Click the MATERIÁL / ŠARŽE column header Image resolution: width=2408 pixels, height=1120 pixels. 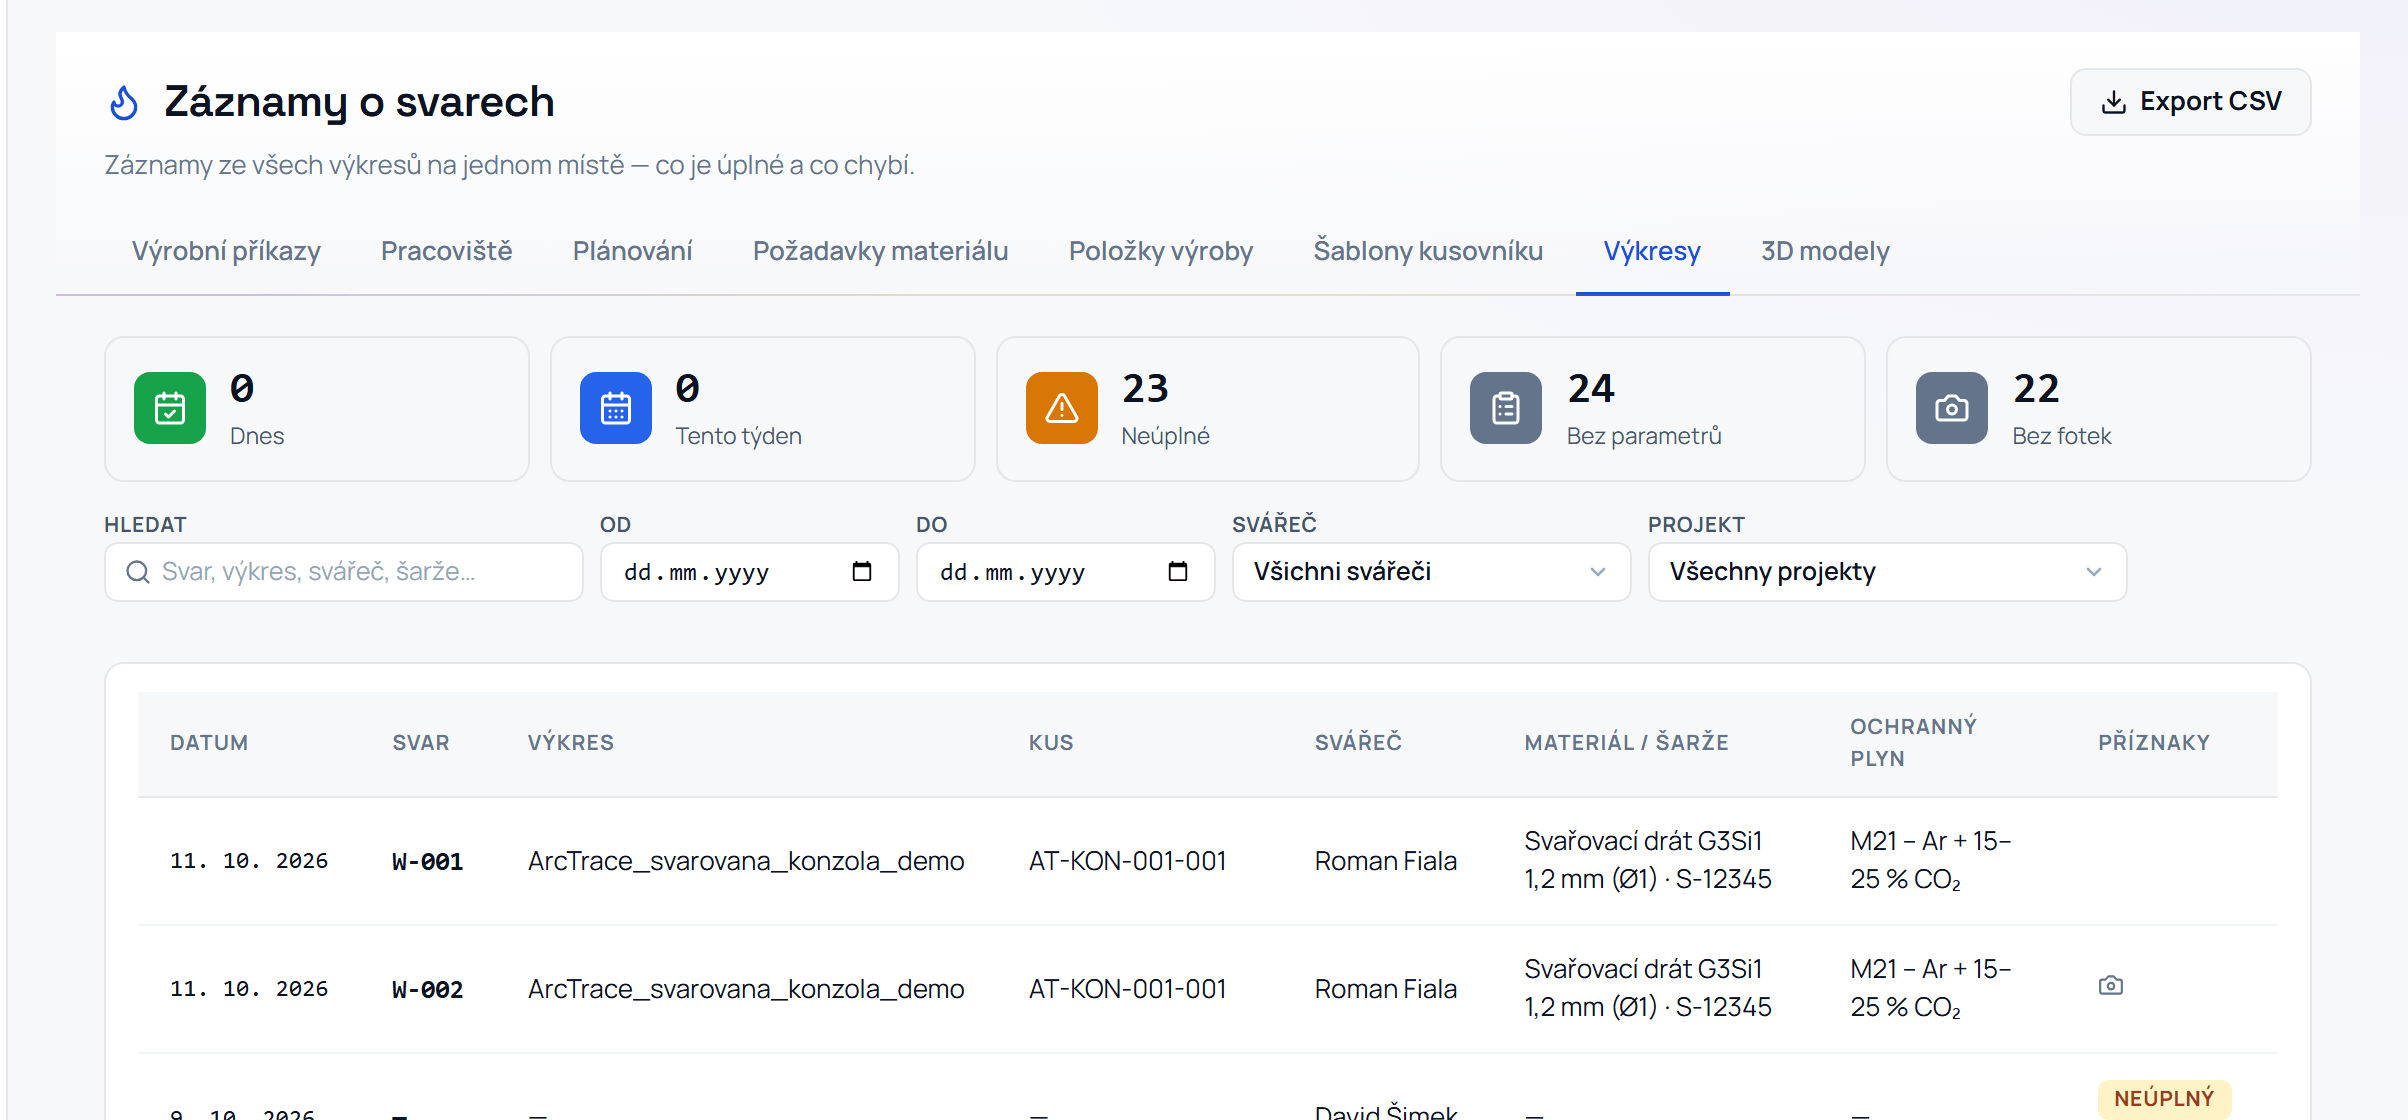1627,743
